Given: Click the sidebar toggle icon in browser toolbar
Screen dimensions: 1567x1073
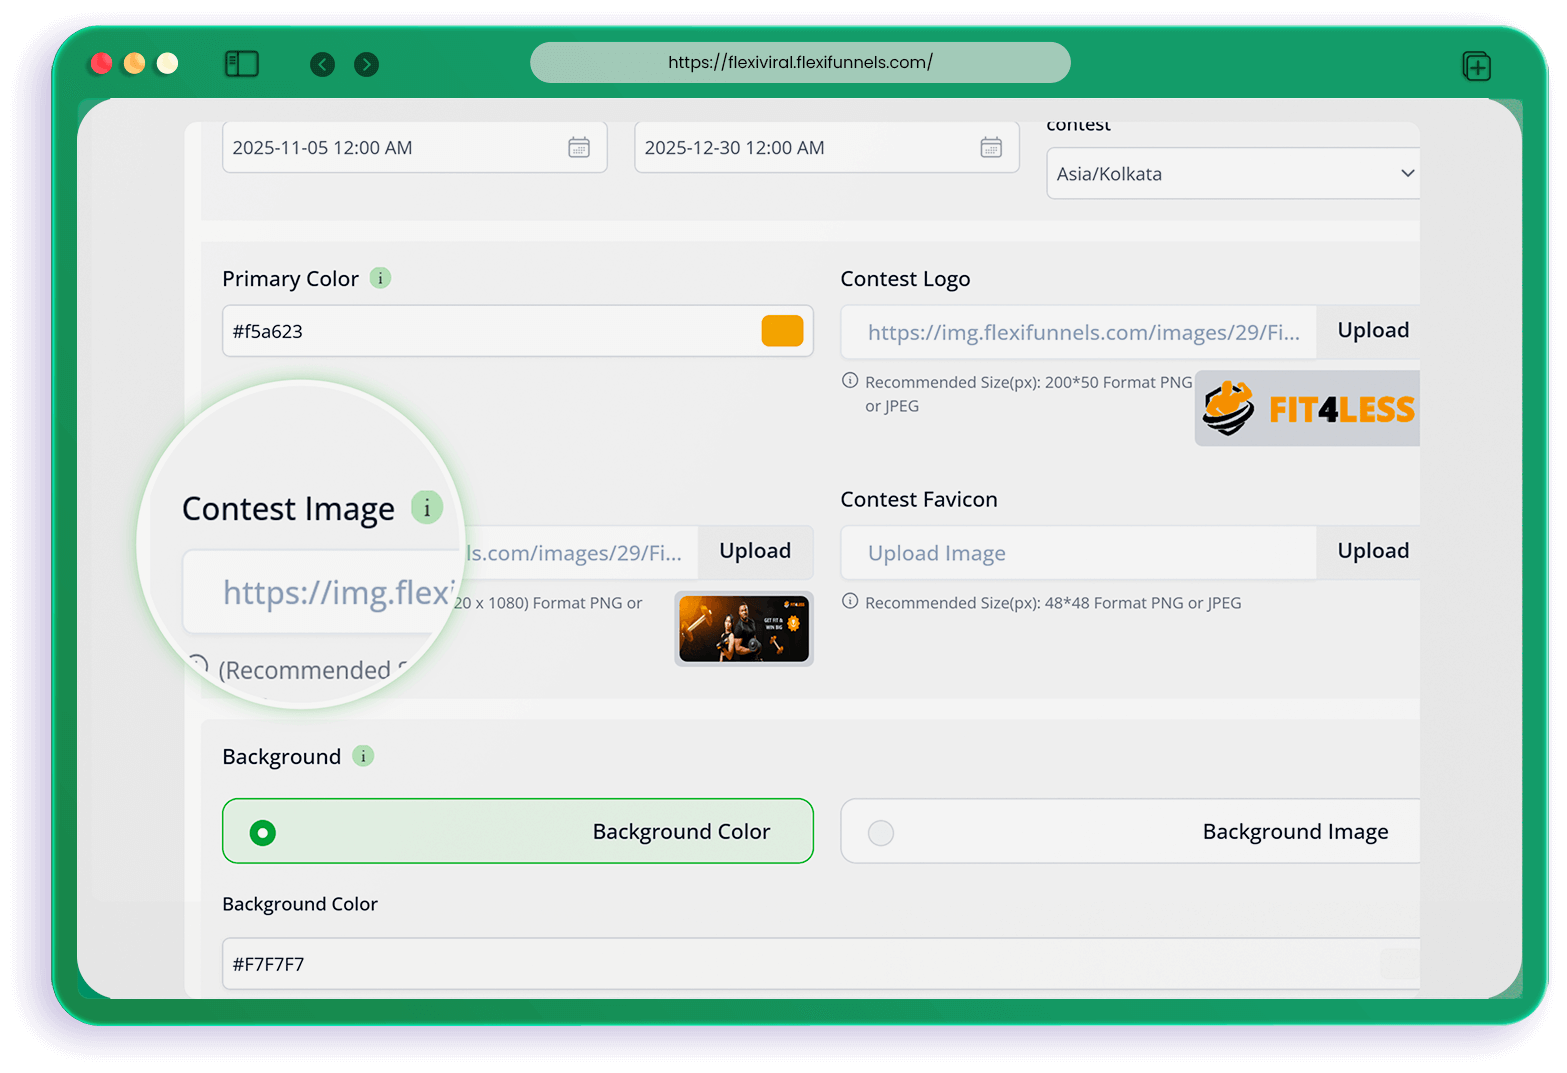Looking at the screenshot, I should [242, 64].
